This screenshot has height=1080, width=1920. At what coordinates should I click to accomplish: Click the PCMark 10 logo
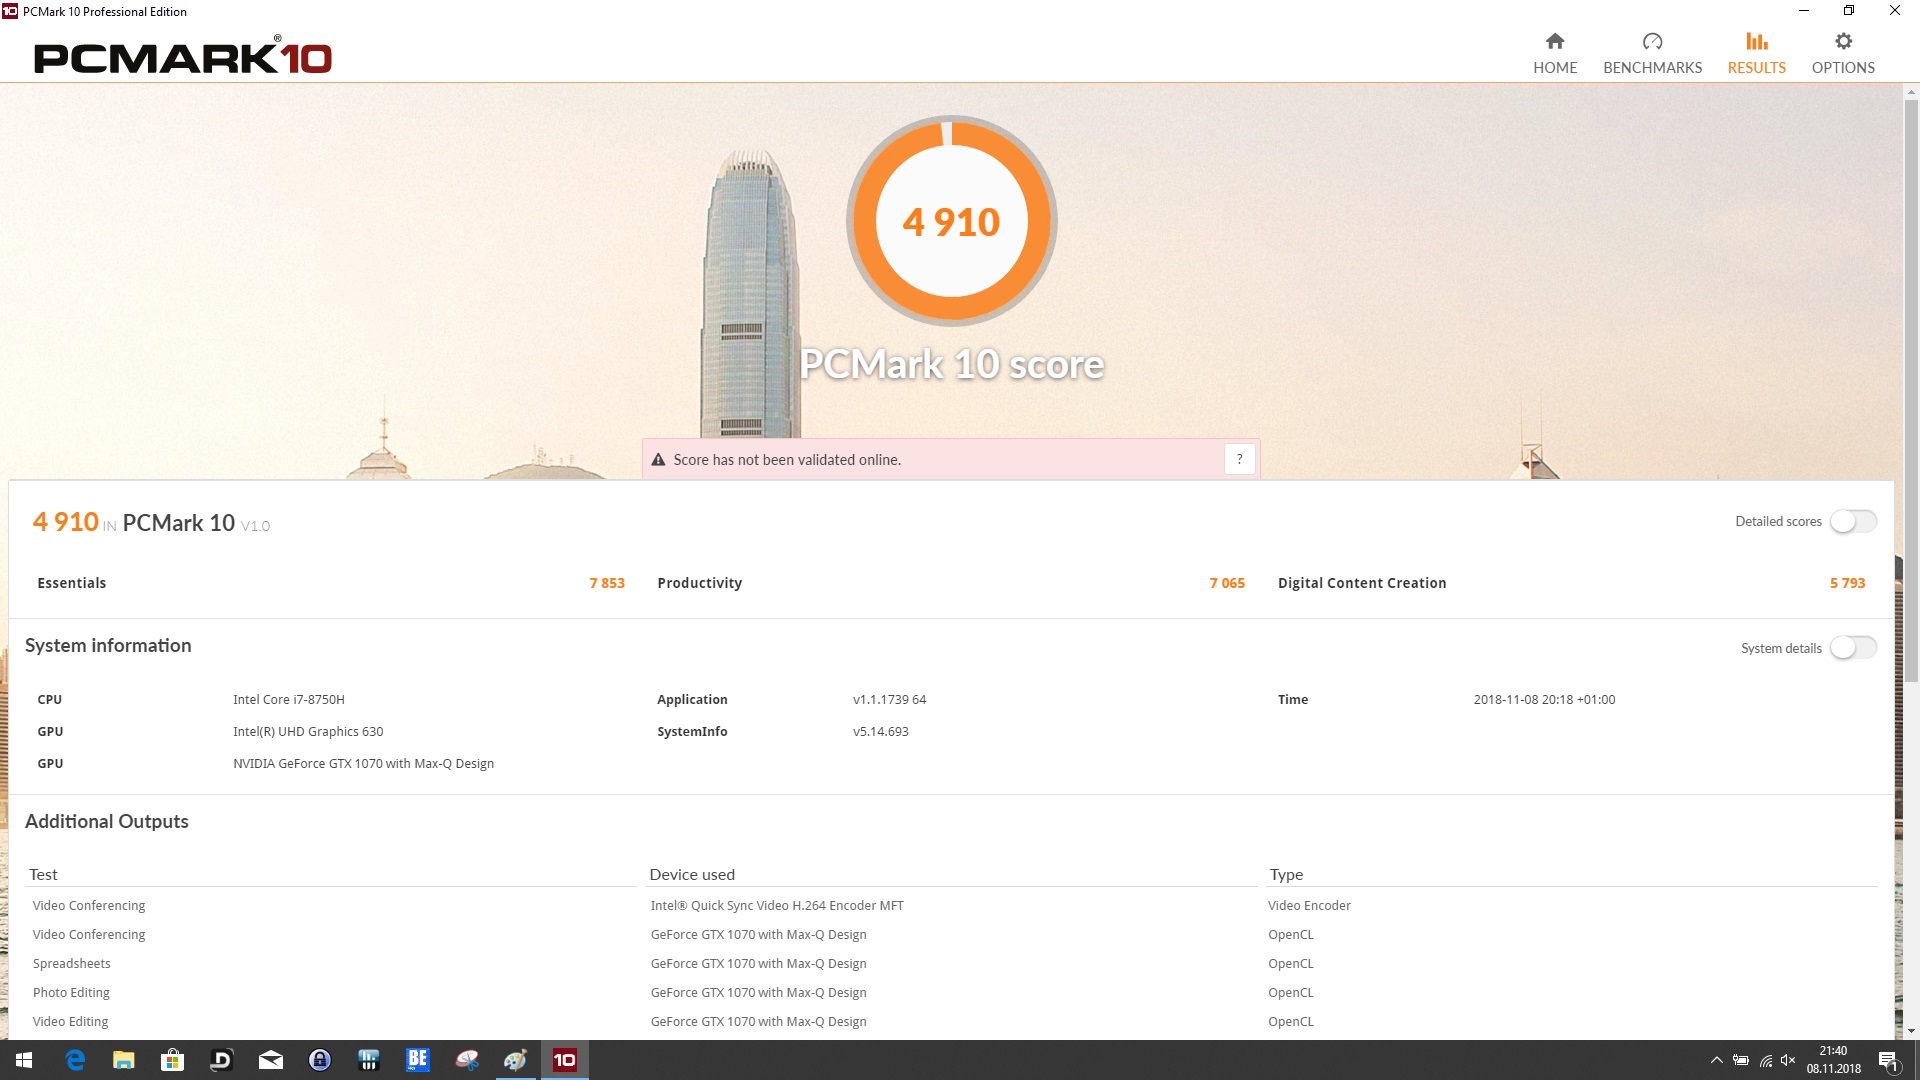183,57
